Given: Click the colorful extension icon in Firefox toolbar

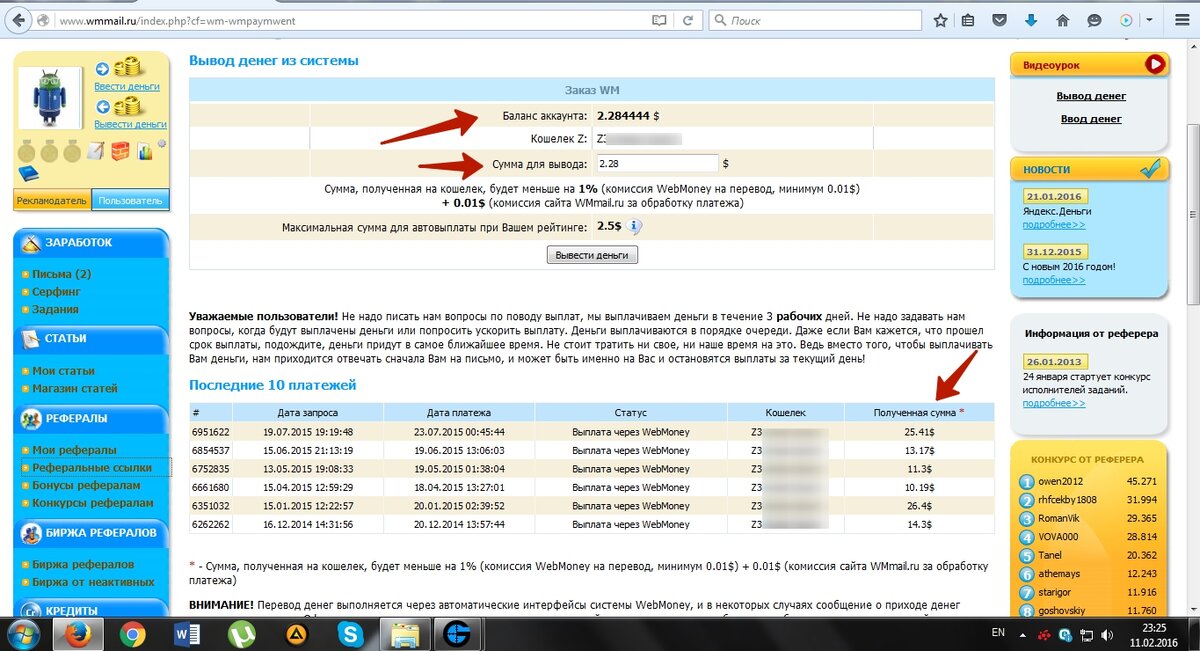Looking at the screenshot, I should tap(1127, 20).
